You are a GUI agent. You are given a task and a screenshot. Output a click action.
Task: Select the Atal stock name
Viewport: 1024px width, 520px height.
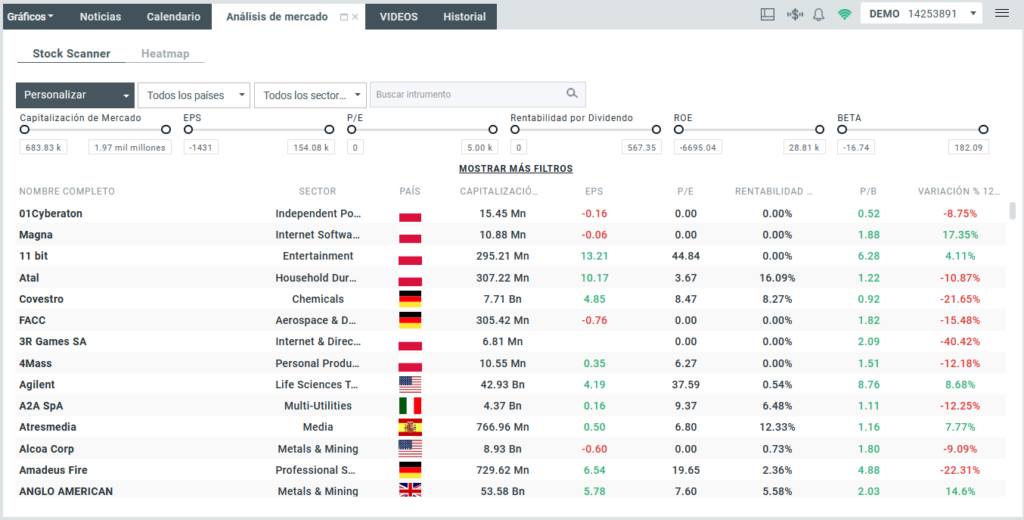point(29,278)
